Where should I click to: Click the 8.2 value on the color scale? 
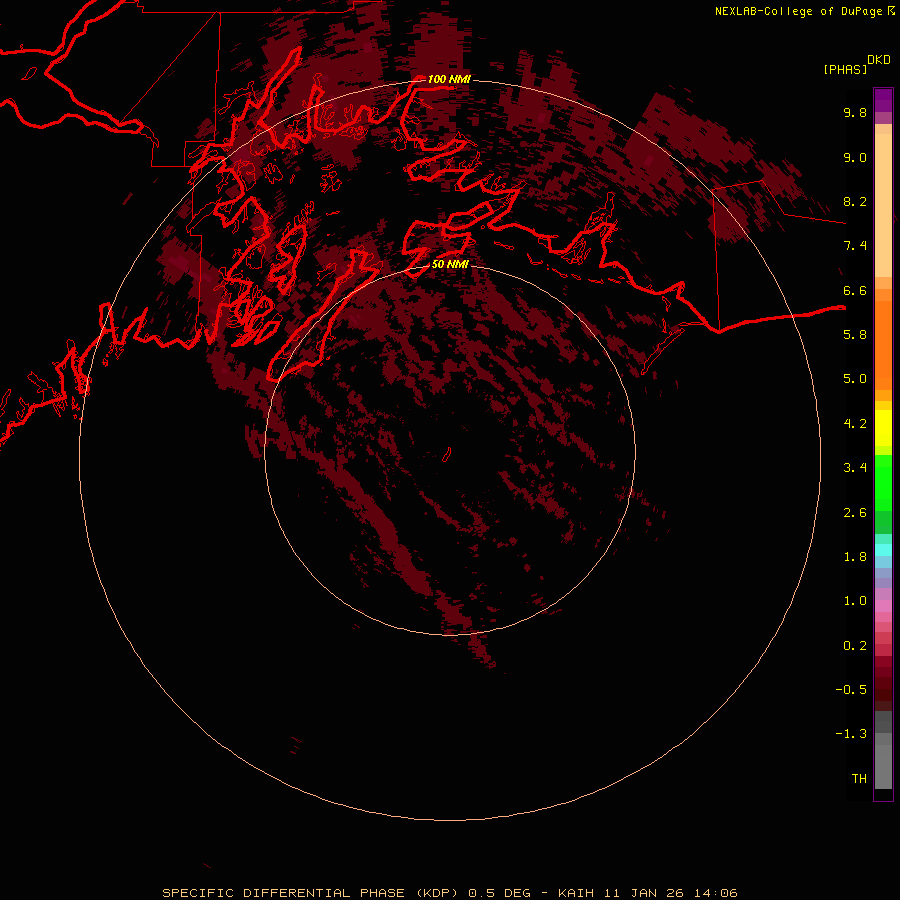coord(855,201)
